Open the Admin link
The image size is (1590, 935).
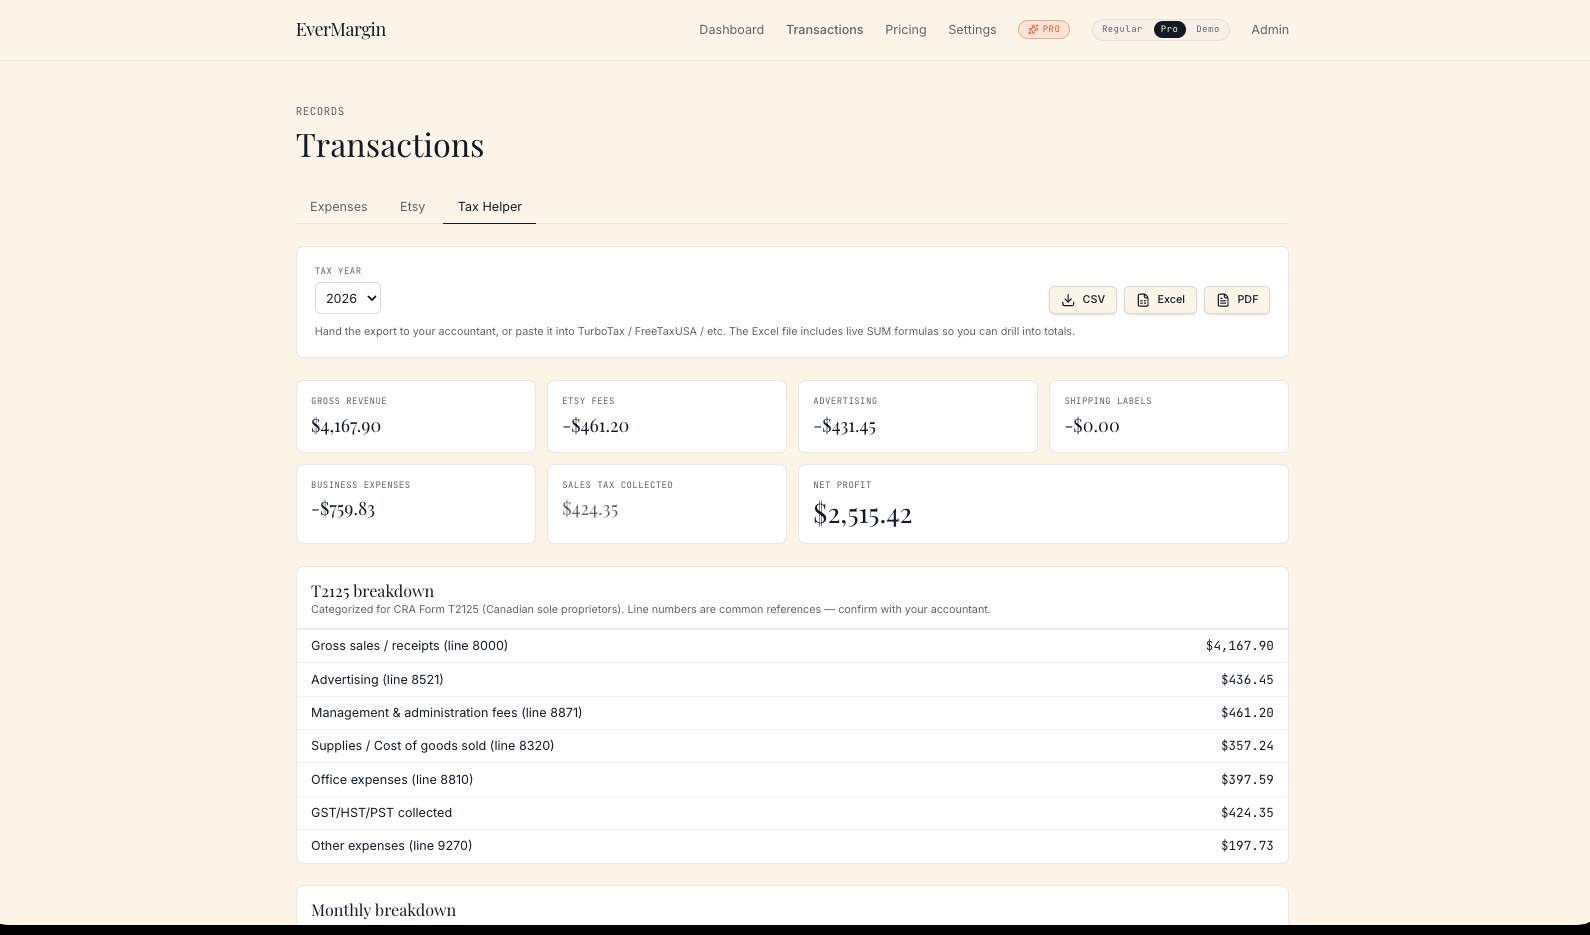click(x=1269, y=30)
